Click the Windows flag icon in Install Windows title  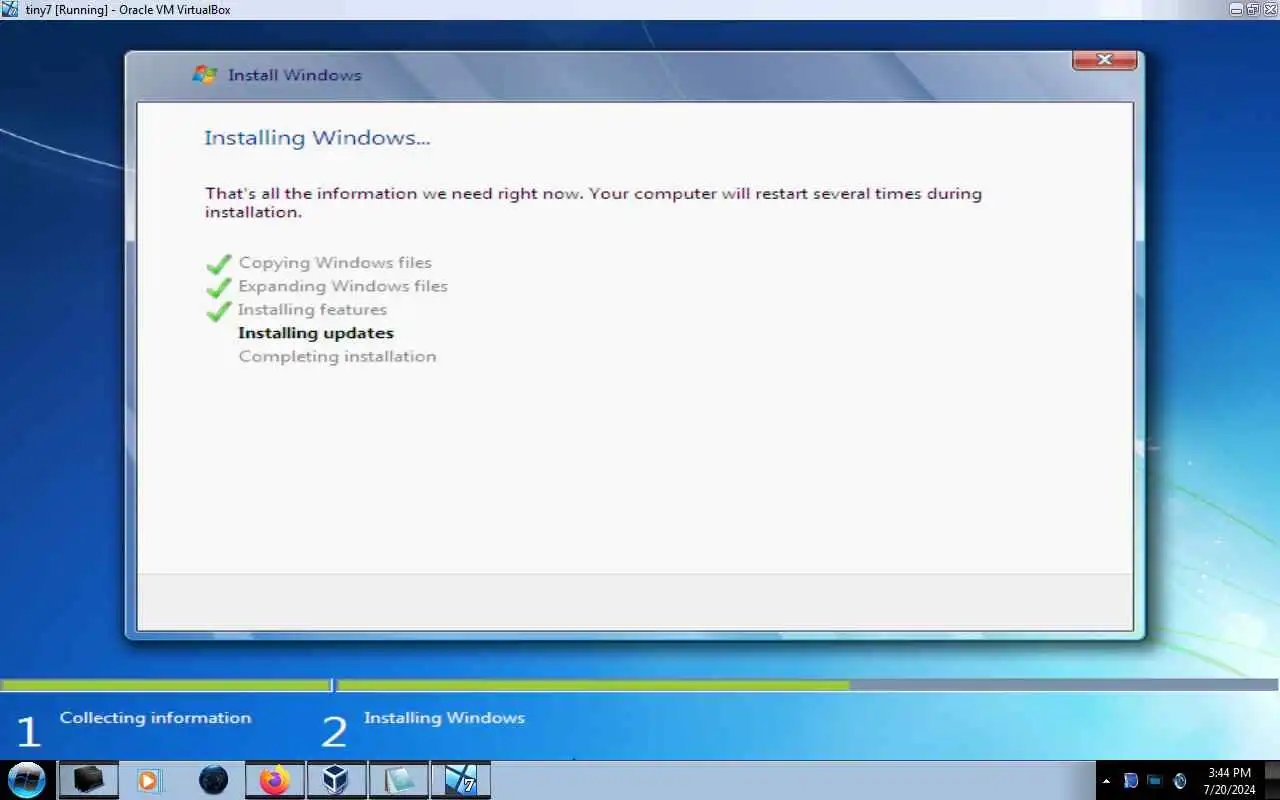tap(205, 75)
